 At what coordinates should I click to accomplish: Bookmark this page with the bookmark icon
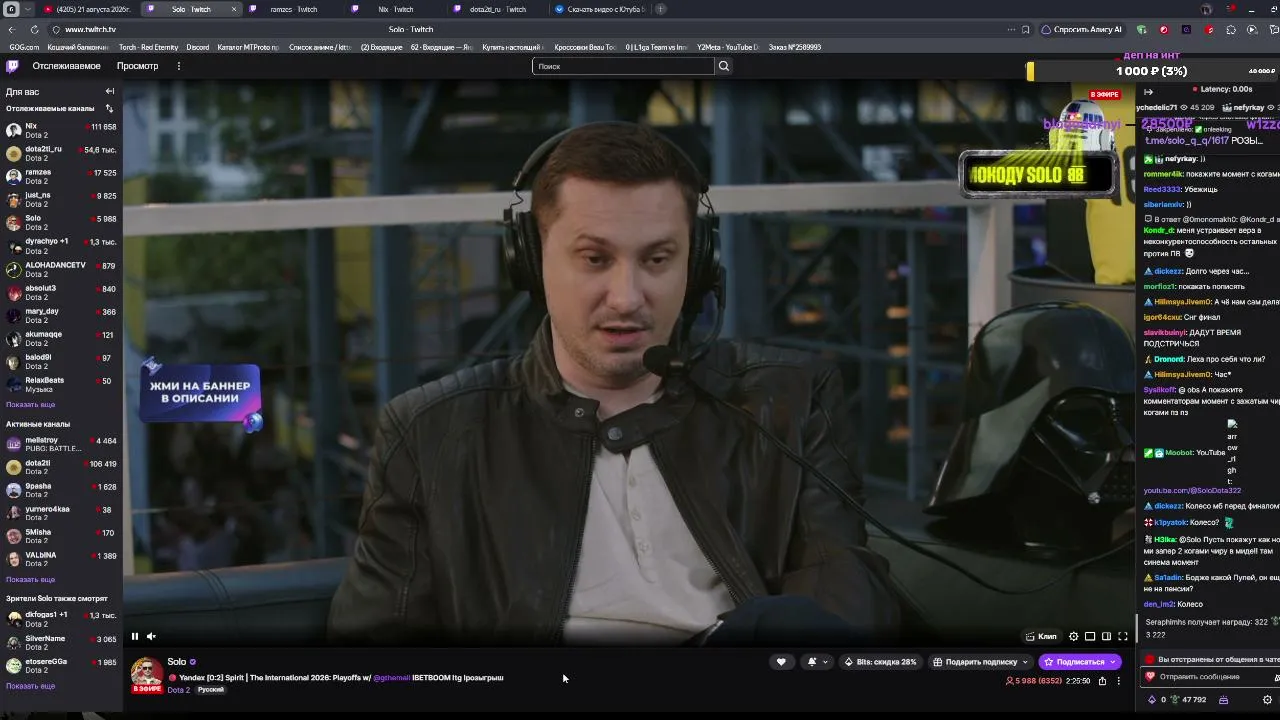[1026, 30]
